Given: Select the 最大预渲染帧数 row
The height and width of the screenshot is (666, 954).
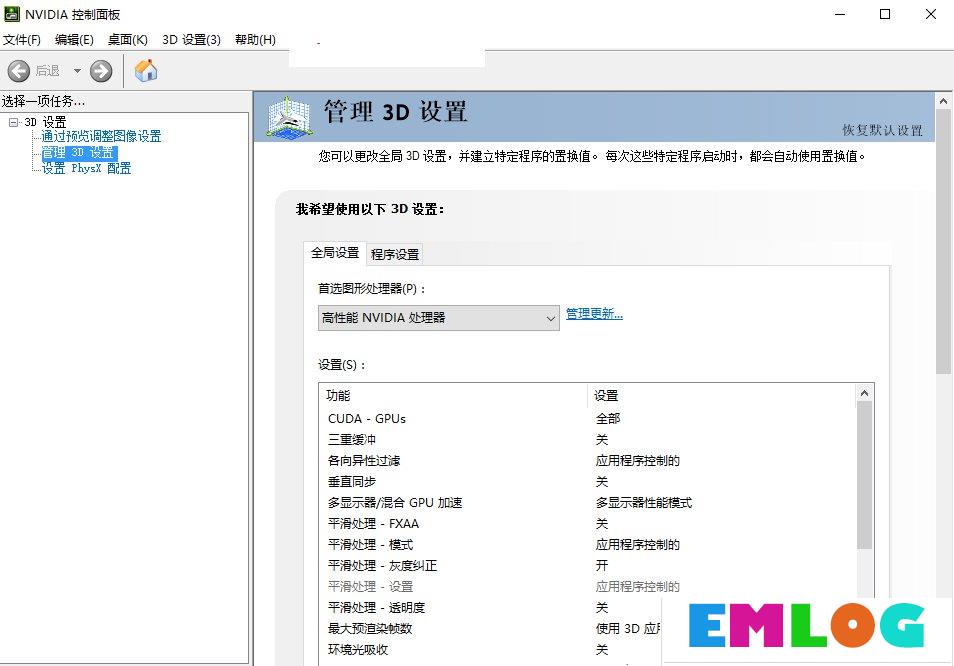Looking at the screenshot, I should [x=491, y=628].
